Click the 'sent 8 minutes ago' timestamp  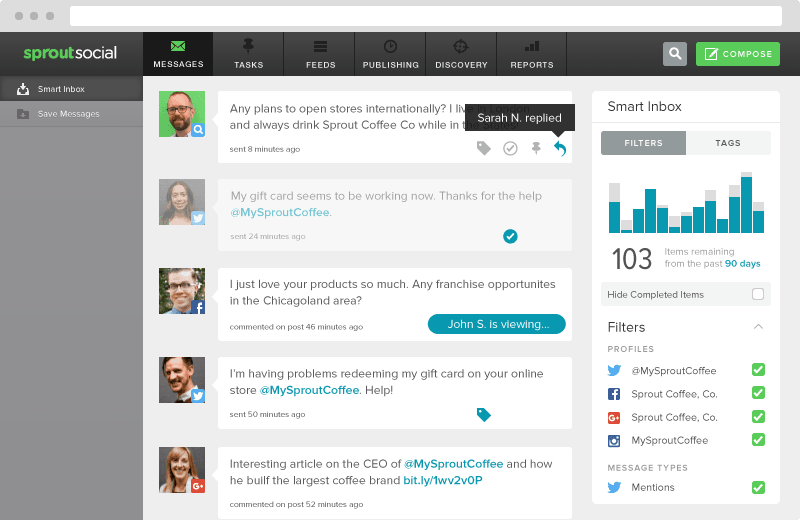264,149
